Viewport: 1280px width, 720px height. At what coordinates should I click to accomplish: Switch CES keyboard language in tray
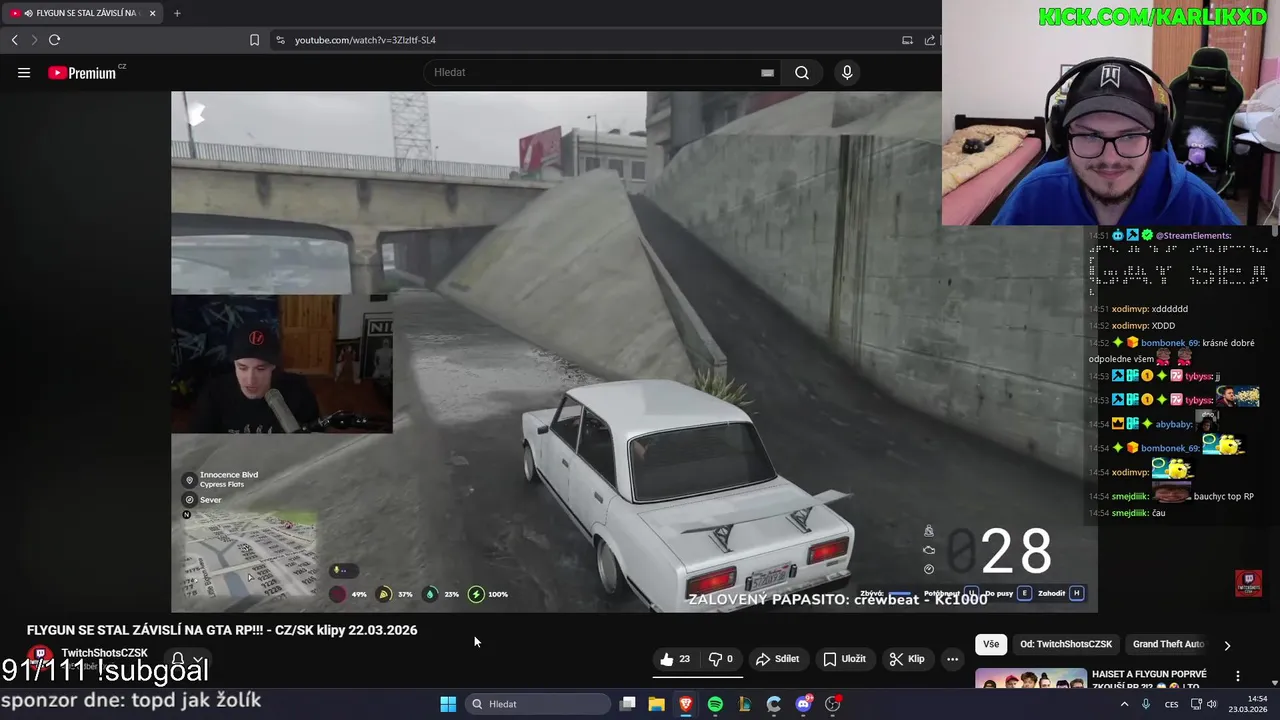click(x=1171, y=704)
